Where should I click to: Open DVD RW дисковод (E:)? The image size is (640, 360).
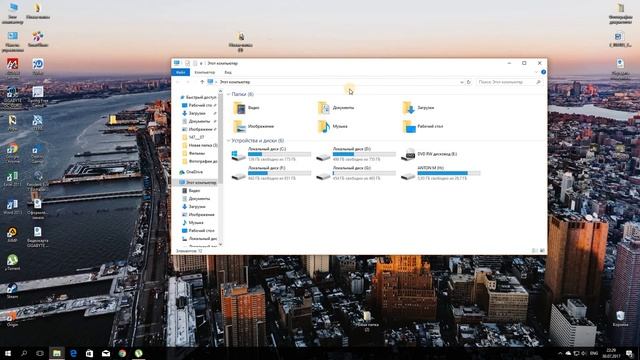click(429, 154)
